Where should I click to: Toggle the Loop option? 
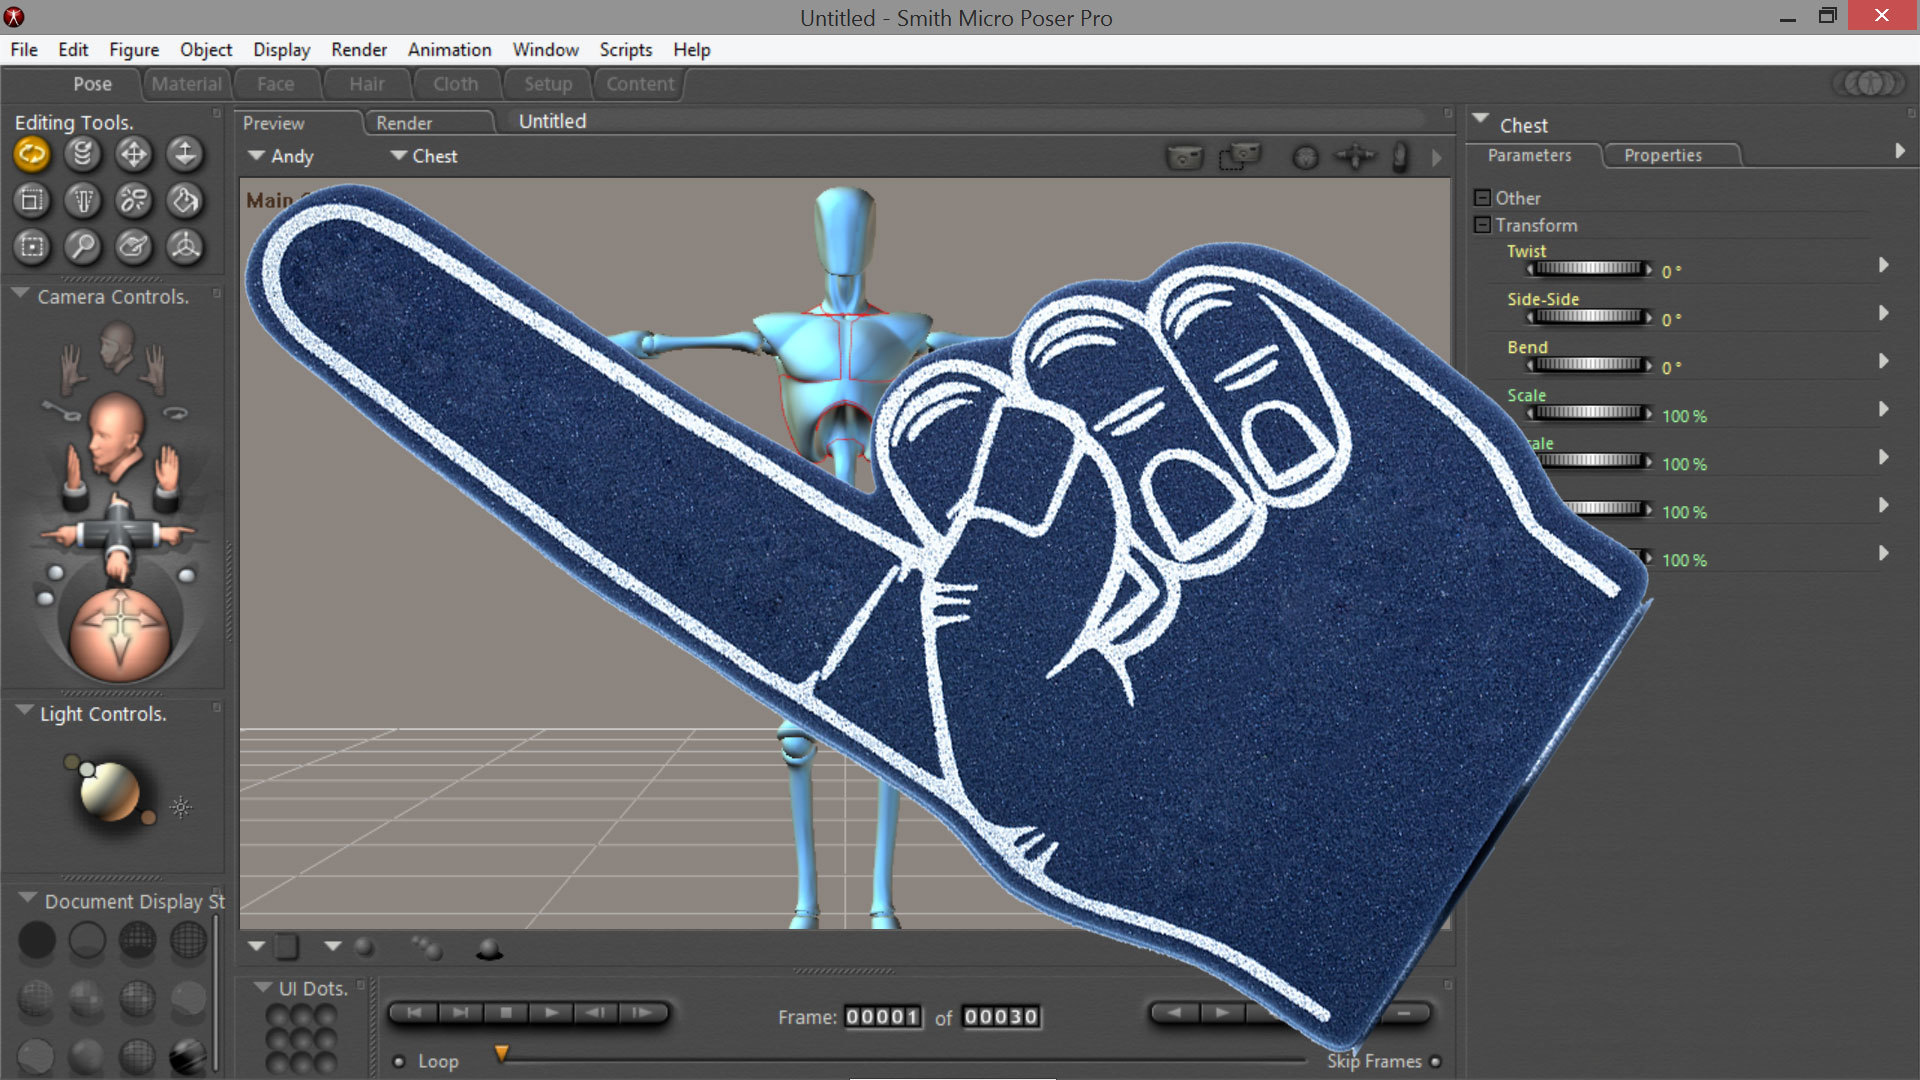[399, 1061]
